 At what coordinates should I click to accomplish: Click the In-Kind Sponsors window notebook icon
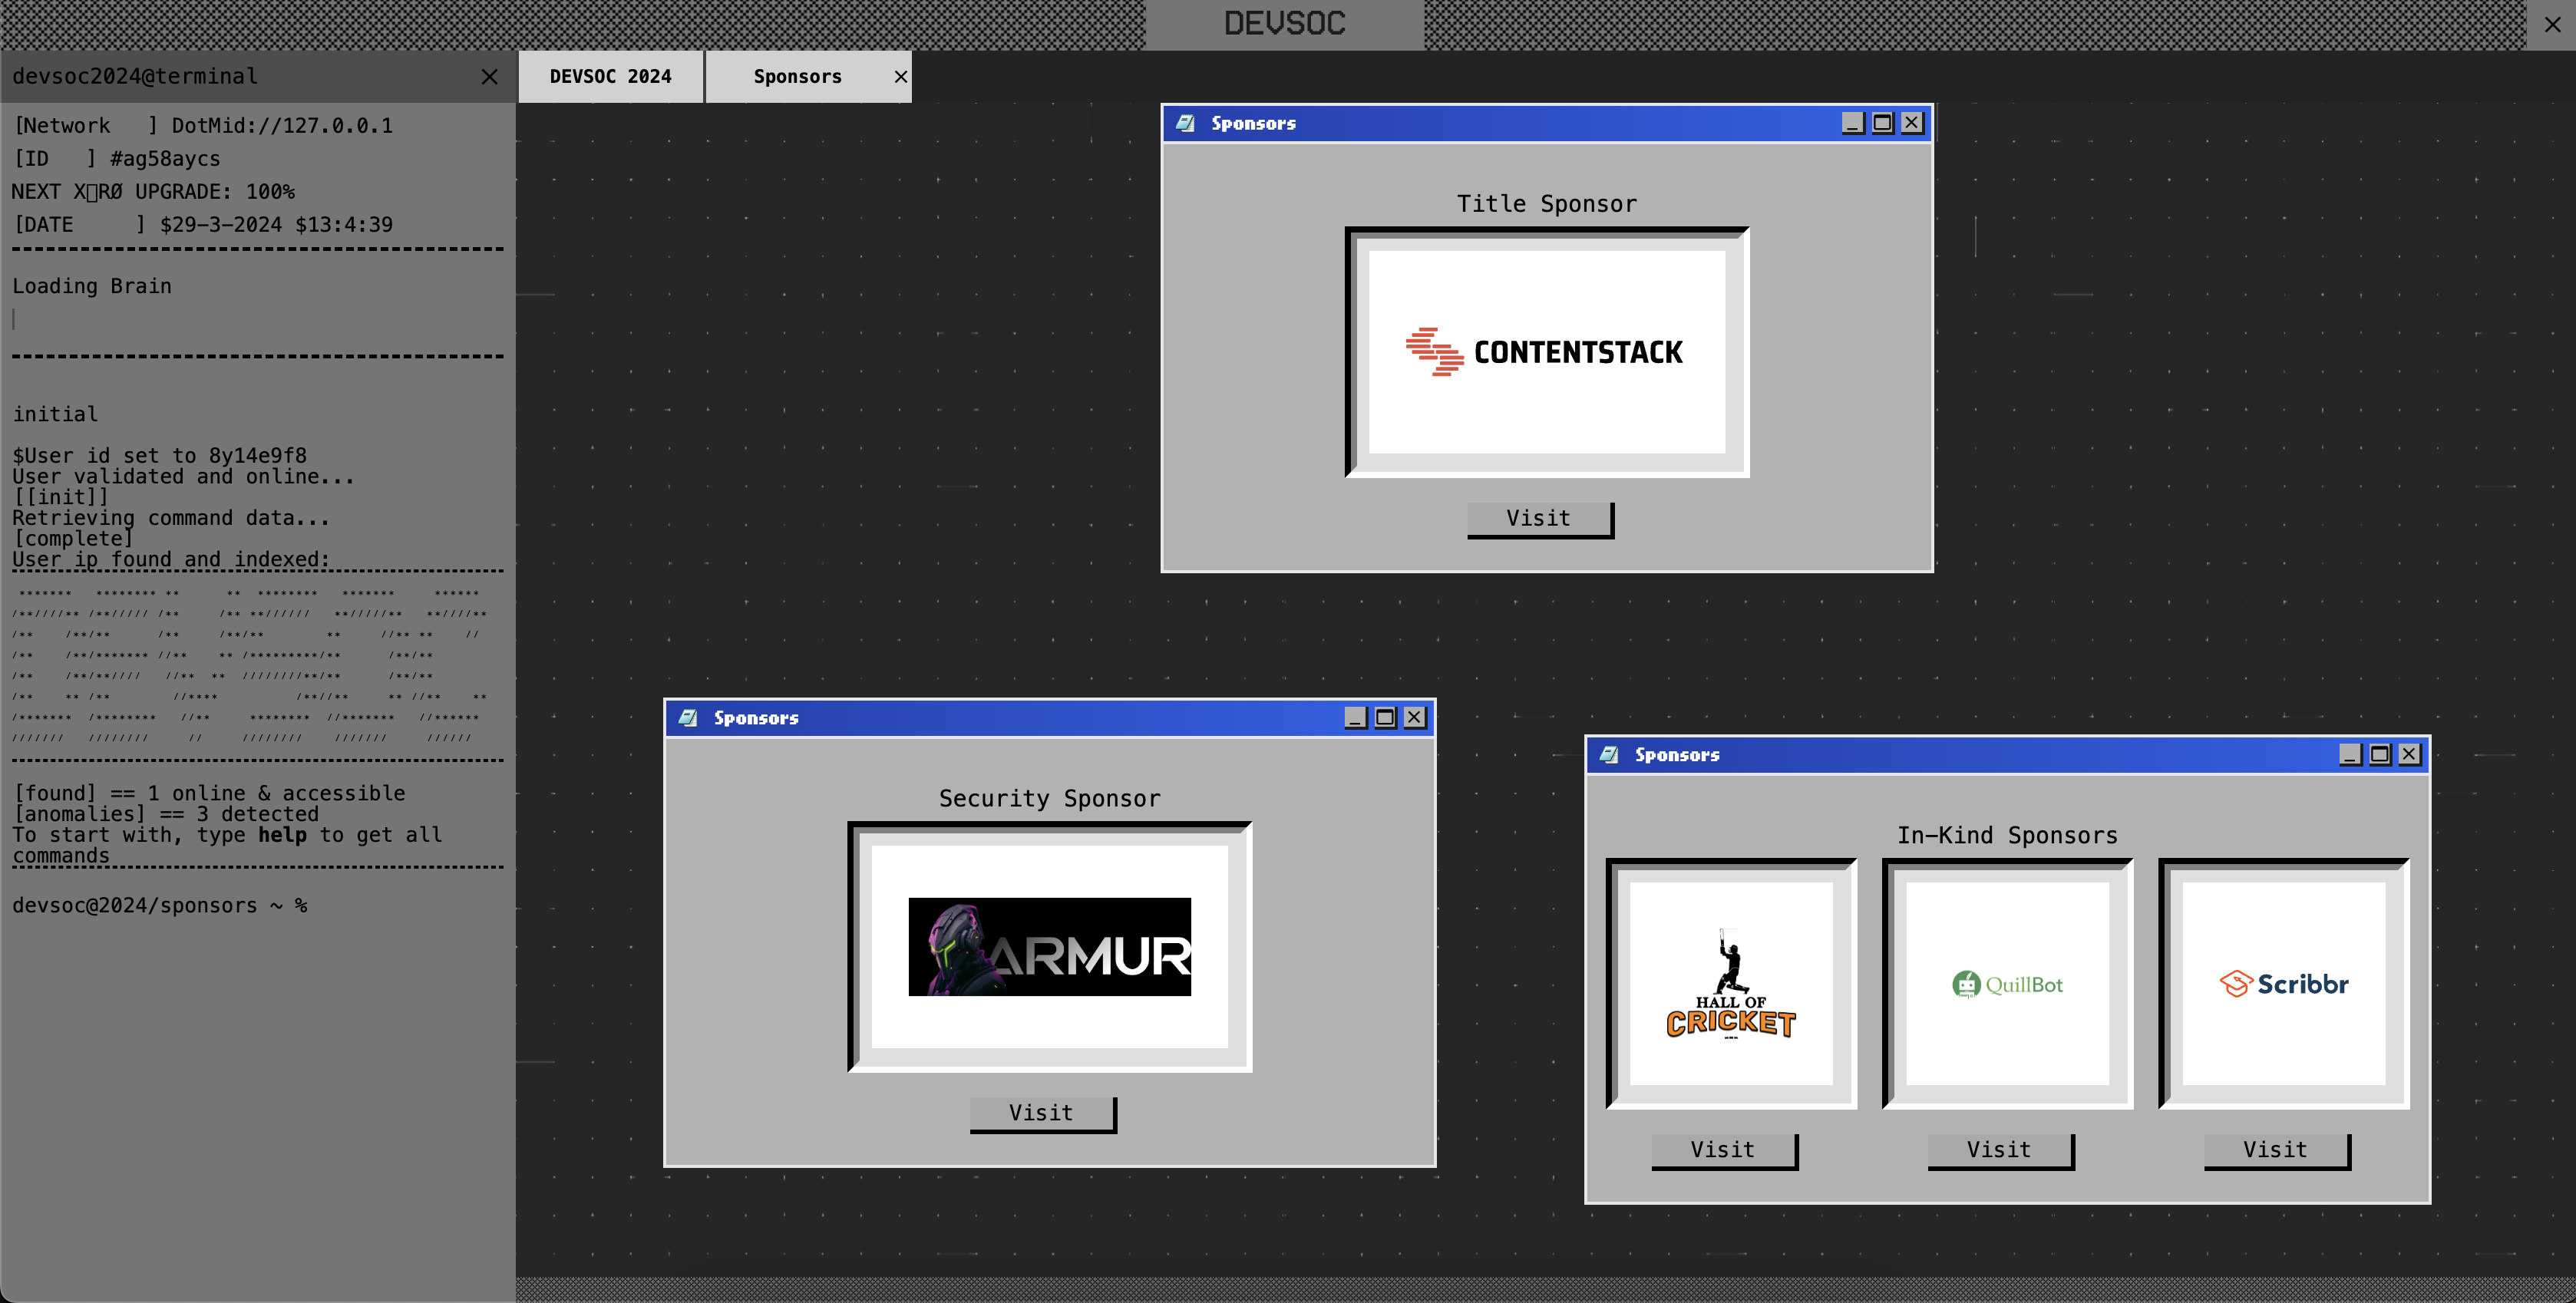coord(1609,755)
